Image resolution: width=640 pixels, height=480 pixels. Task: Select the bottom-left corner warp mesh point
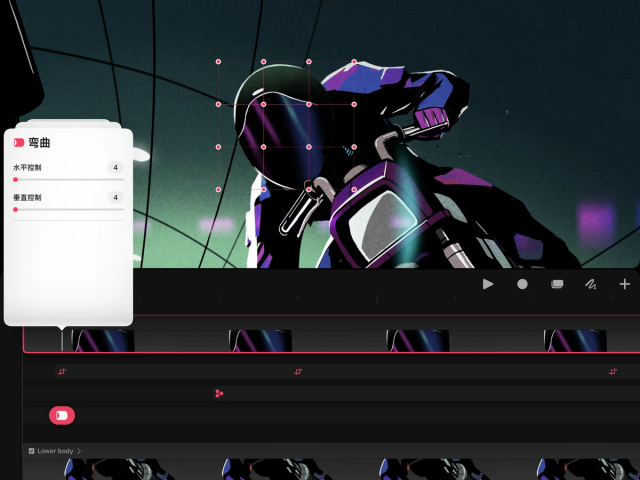[218, 189]
